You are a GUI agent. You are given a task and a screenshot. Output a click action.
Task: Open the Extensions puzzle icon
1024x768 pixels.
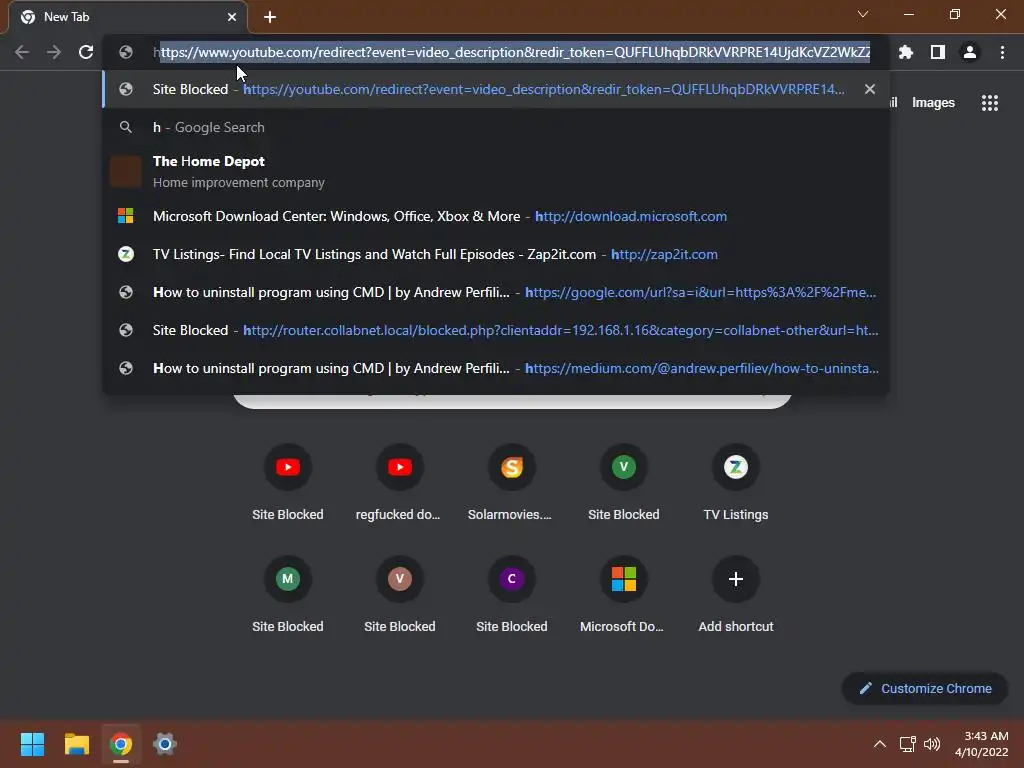click(905, 52)
